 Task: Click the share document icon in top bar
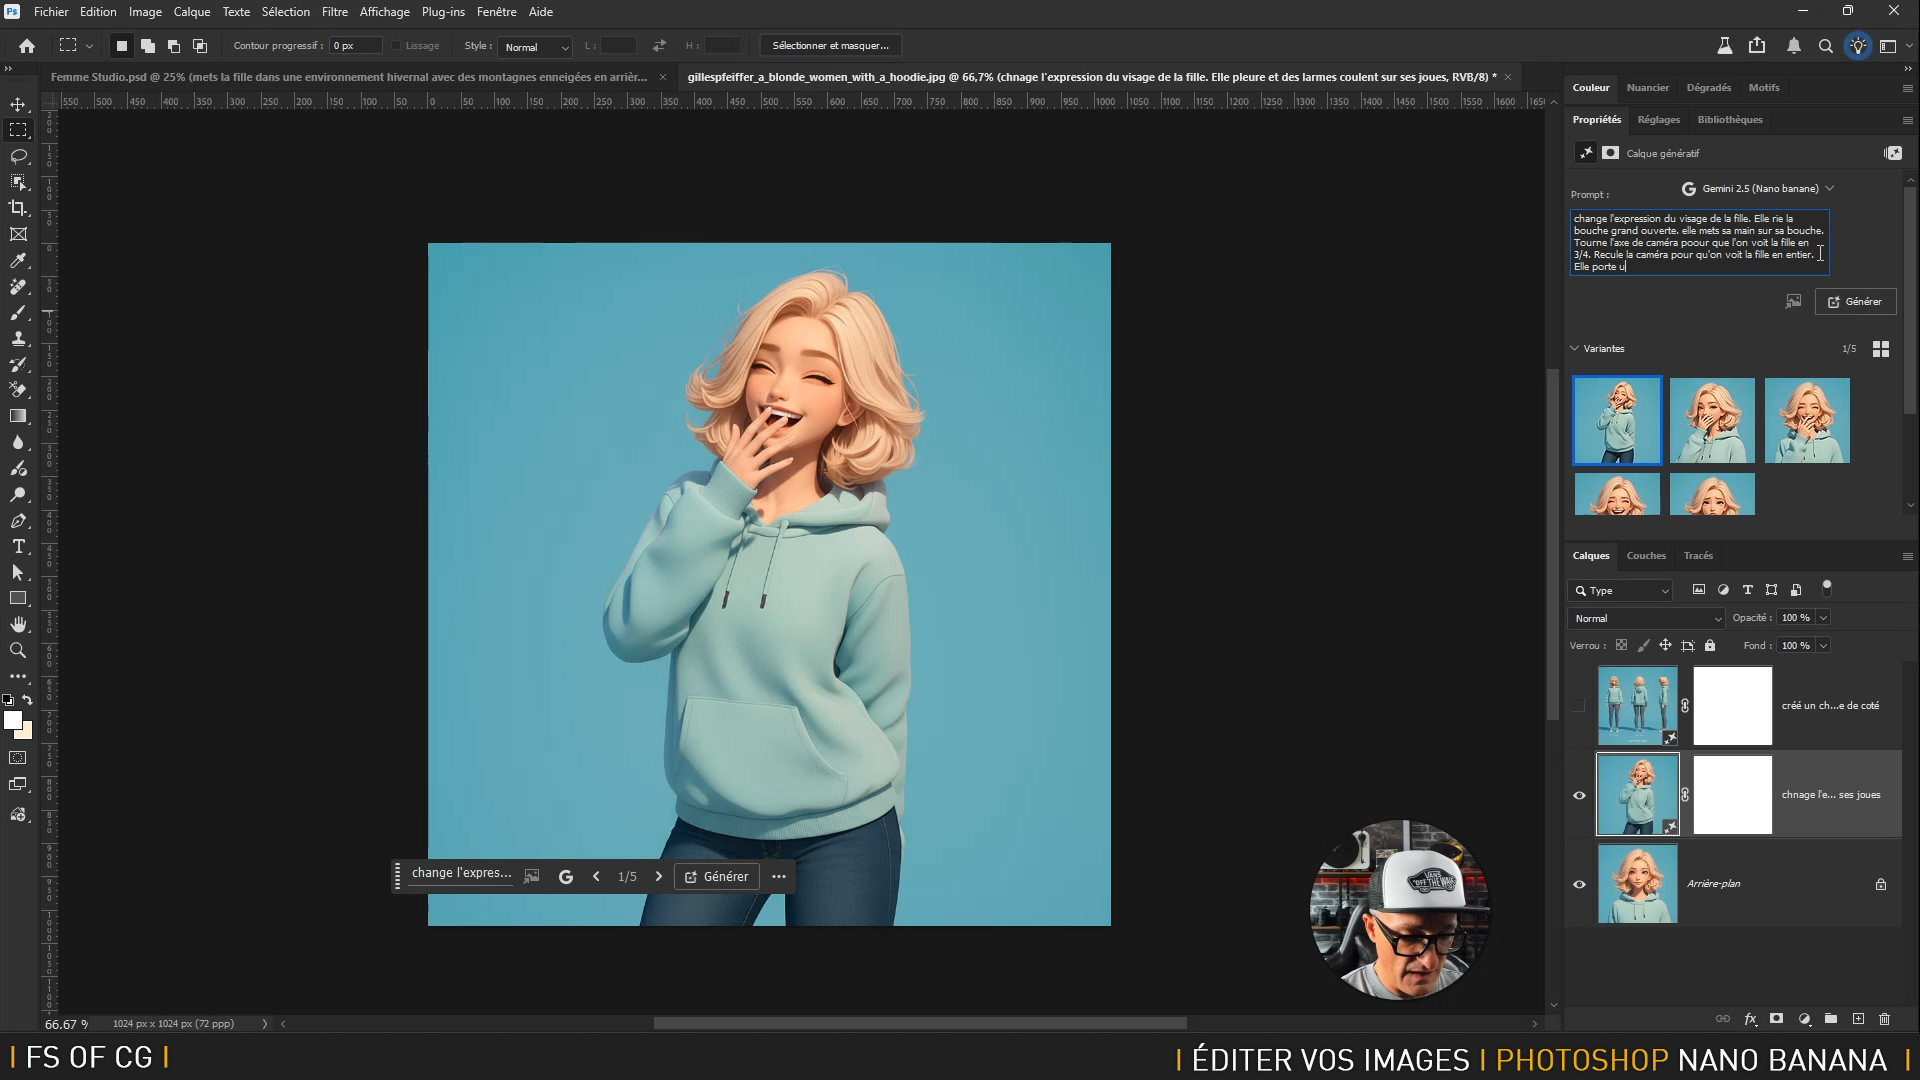tap(1757, 46)
